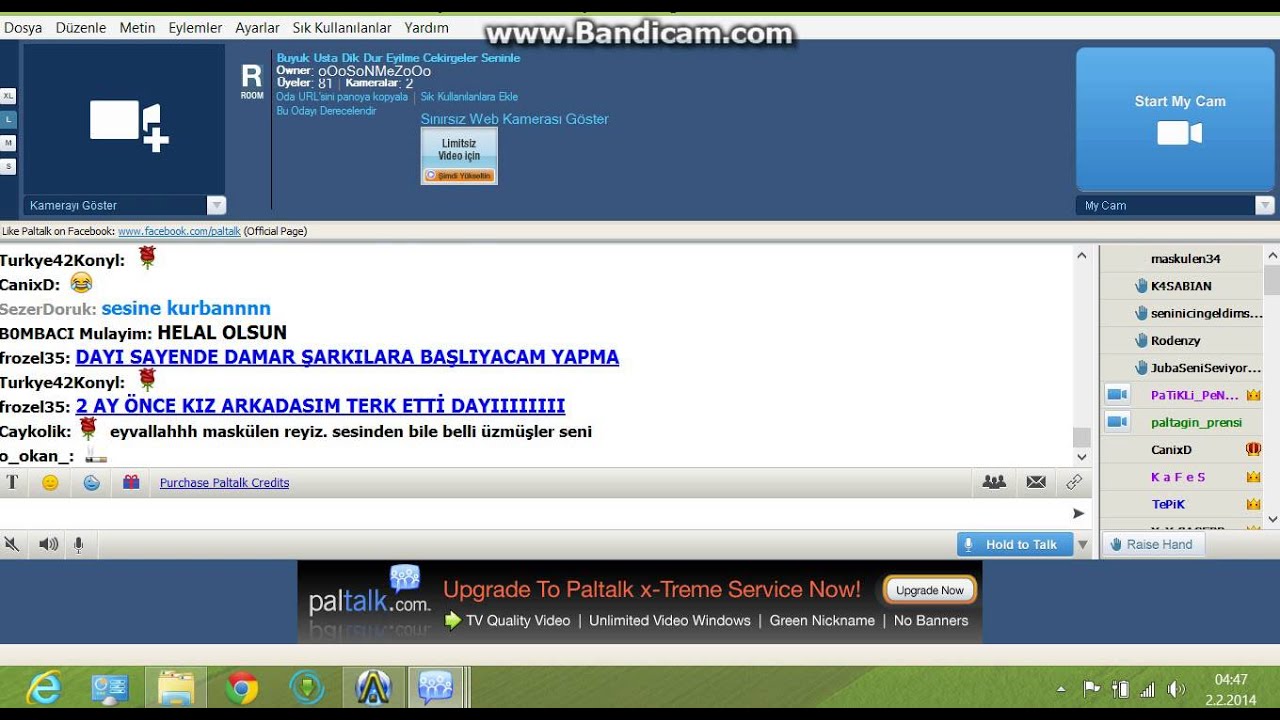Expand the My Cam dropdown
This screenshot has width=1280, height=720.
(1265, 205)
